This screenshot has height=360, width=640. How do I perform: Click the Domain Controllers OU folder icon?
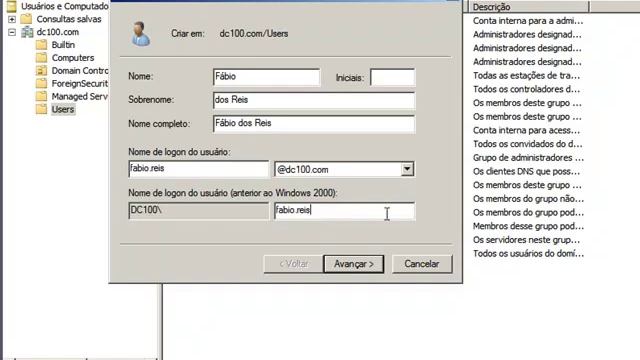click(x=41, y=71)
